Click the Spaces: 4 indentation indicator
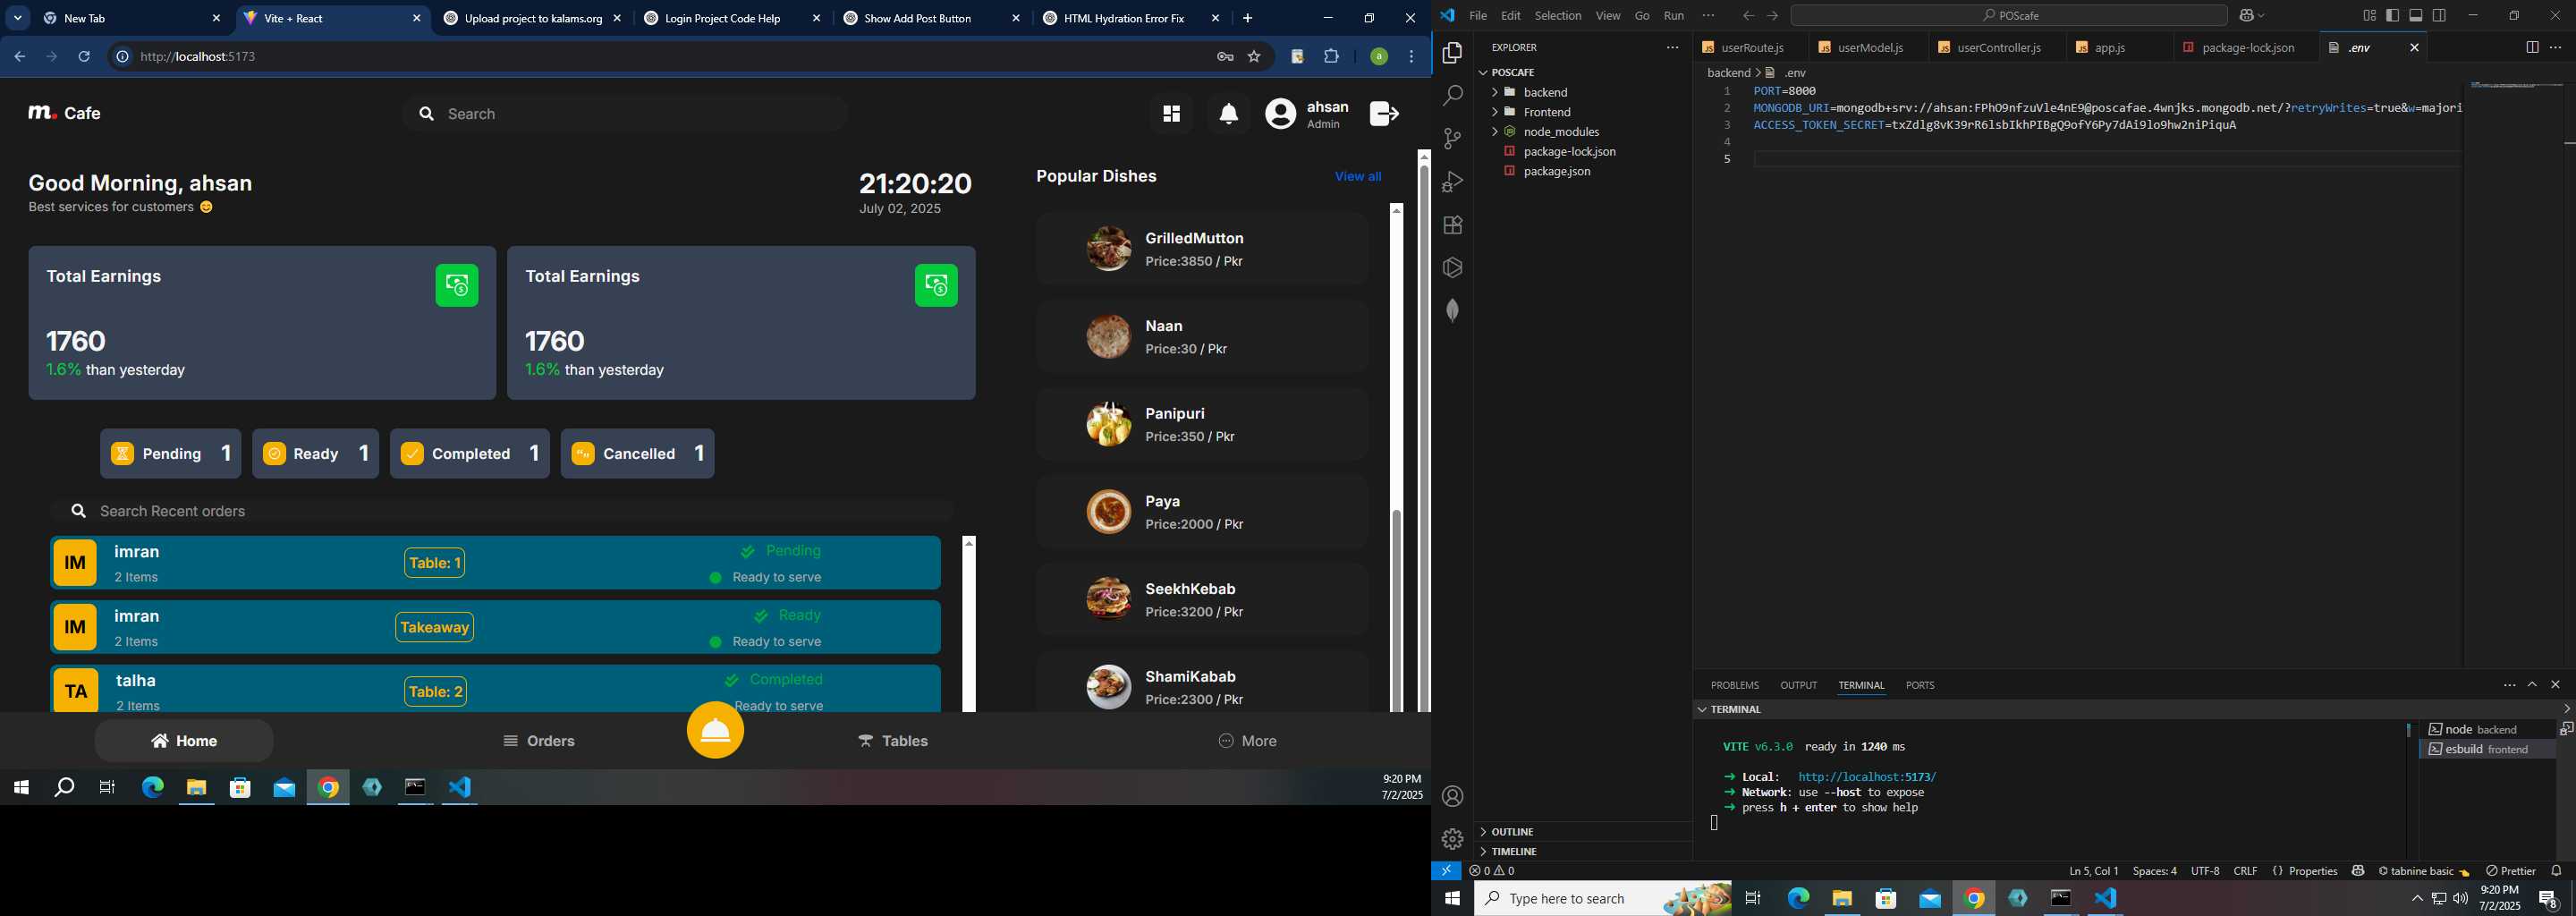 click(2154, 871)
